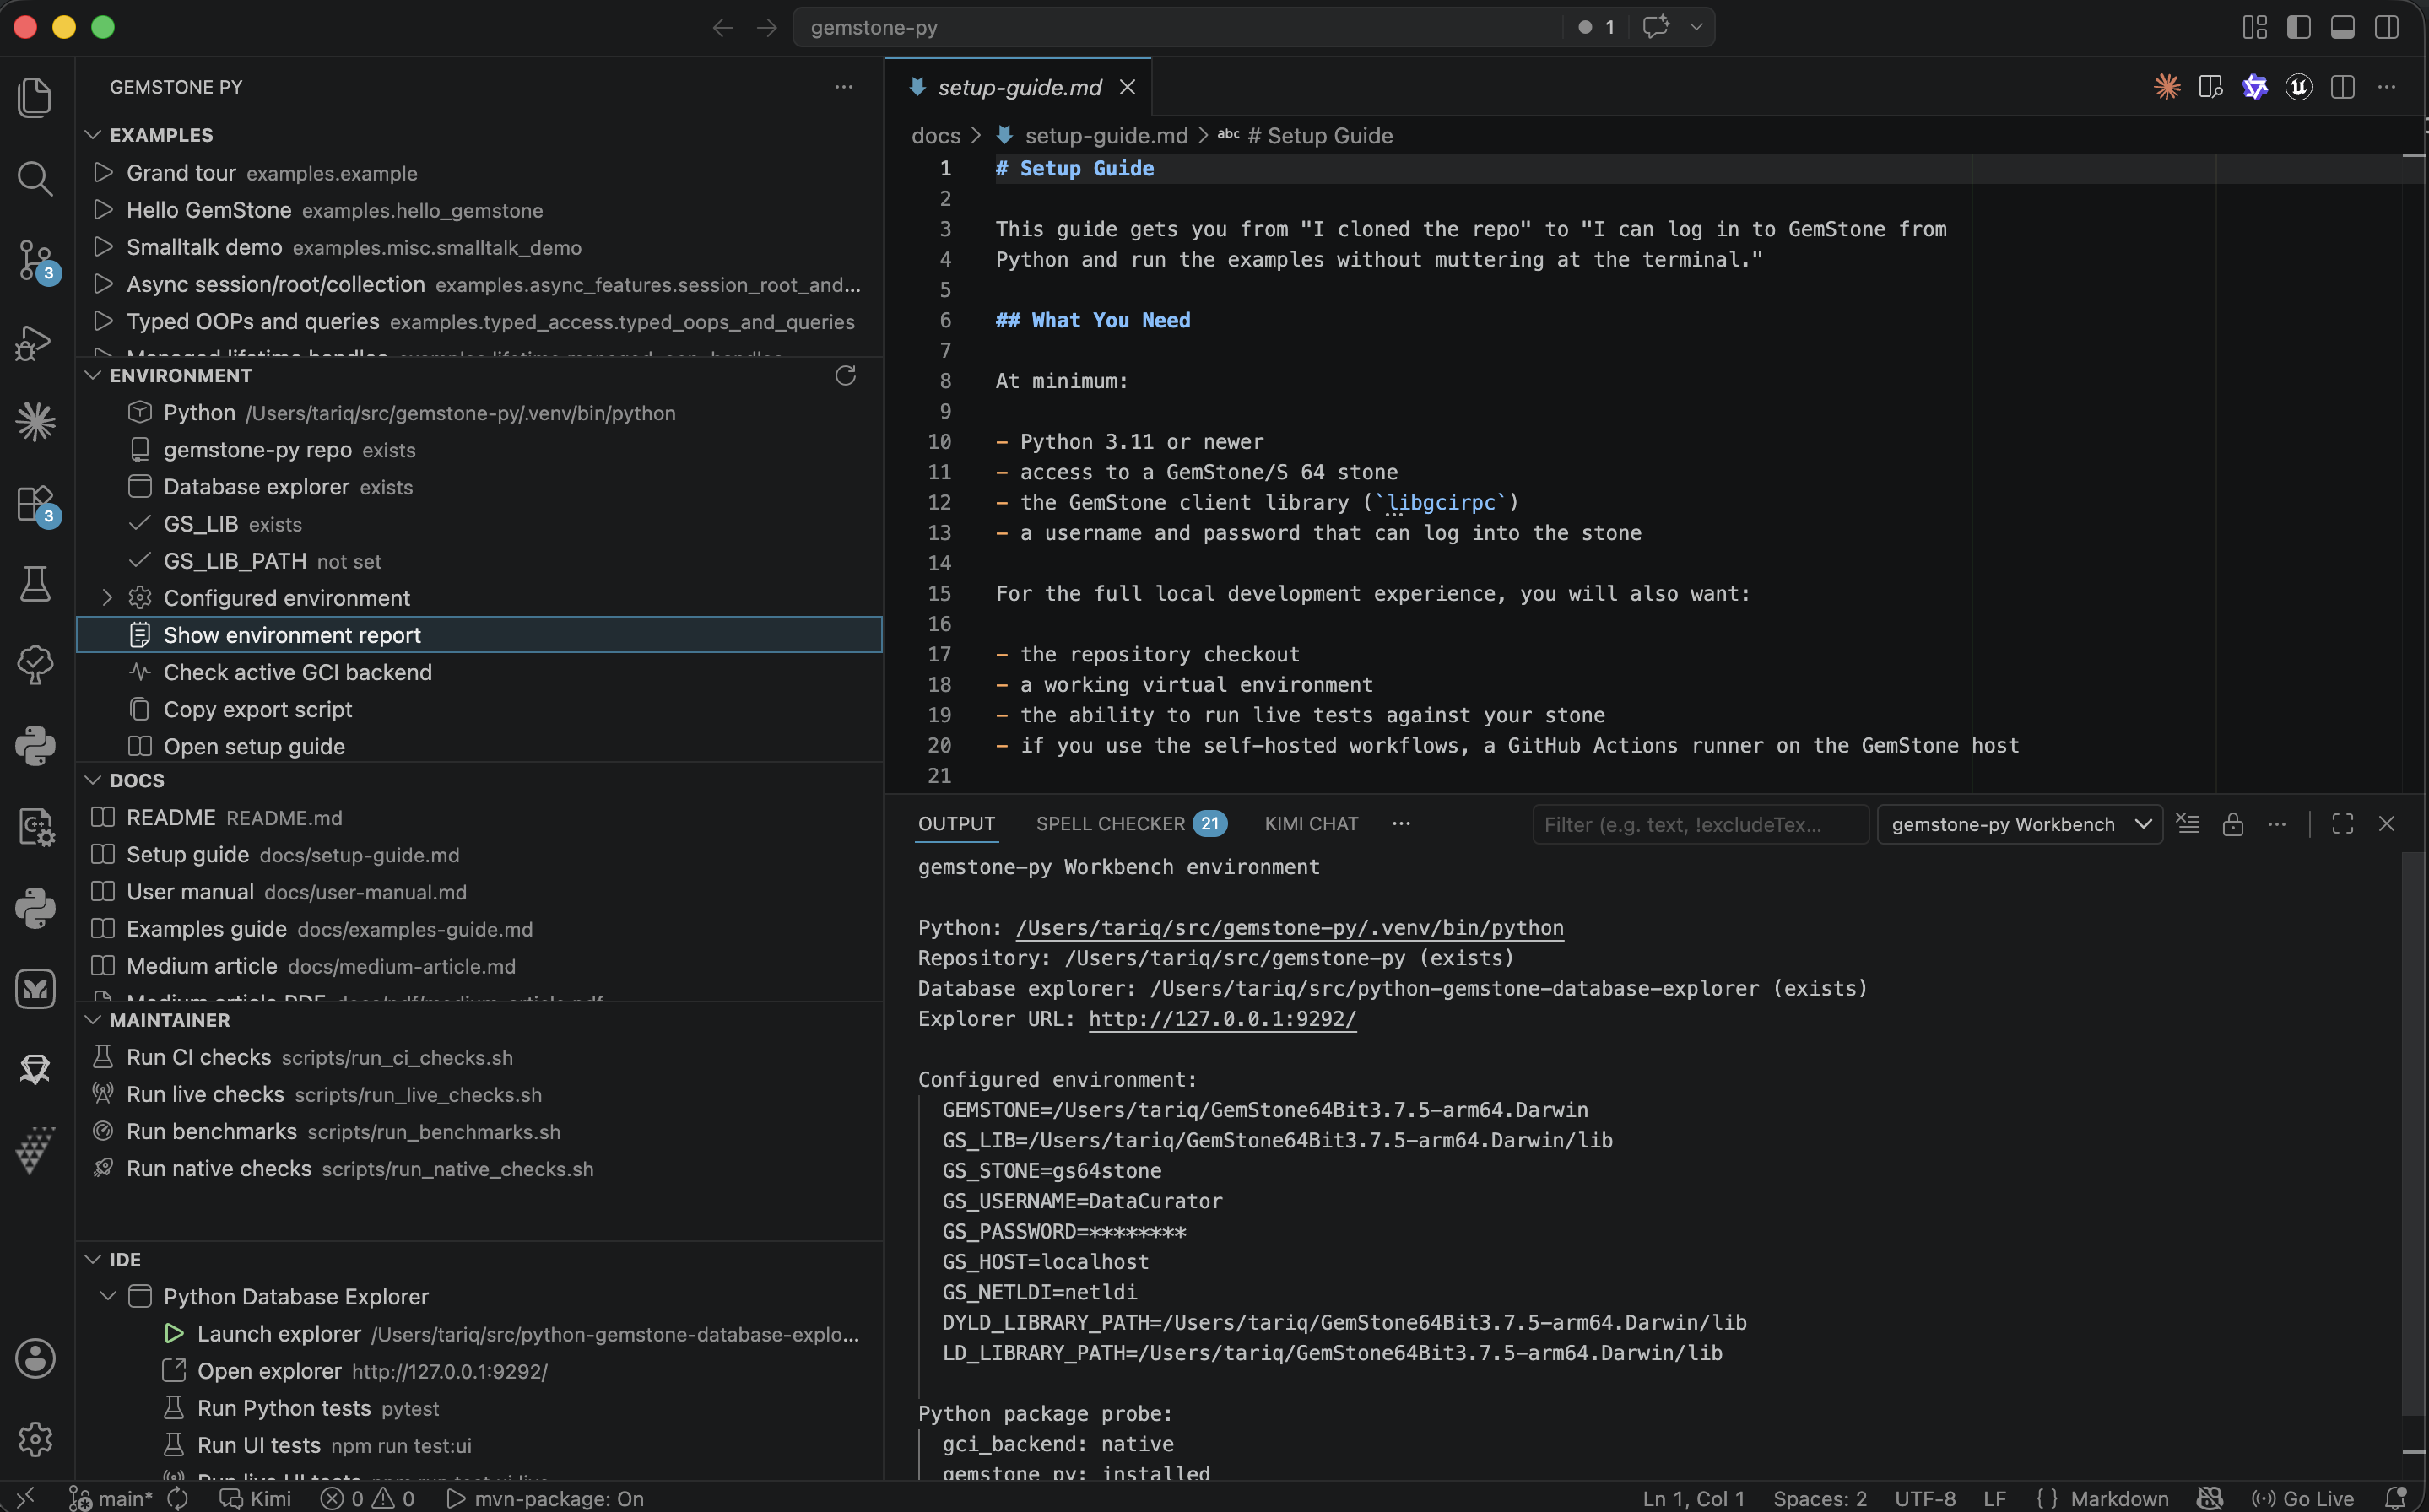This screenshot has height=1512, width=2429.
Task: Open the Accounts icon in activity bar
Action: [x=35, y=1358]
